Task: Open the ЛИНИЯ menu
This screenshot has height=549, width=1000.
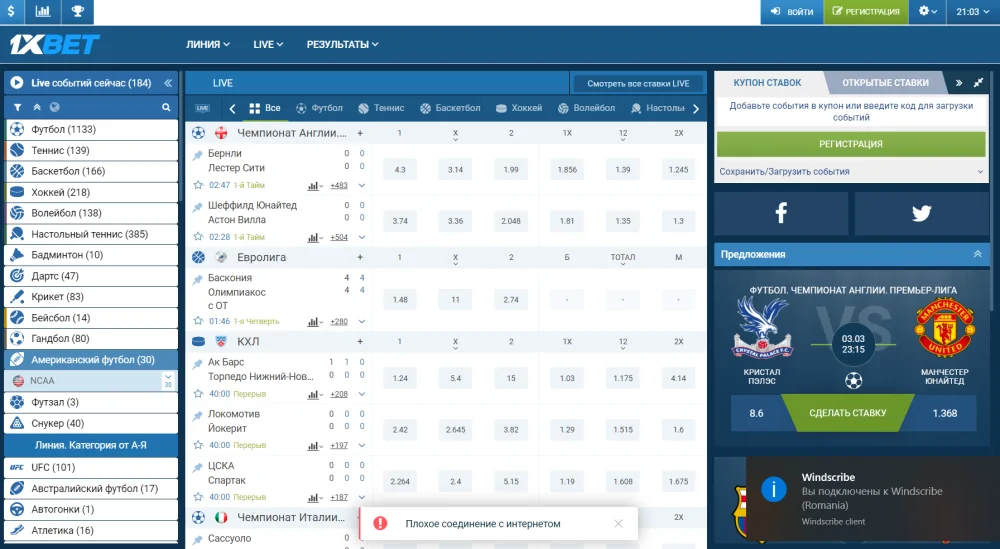Action: pyautogui.click(x=208, y=44)
